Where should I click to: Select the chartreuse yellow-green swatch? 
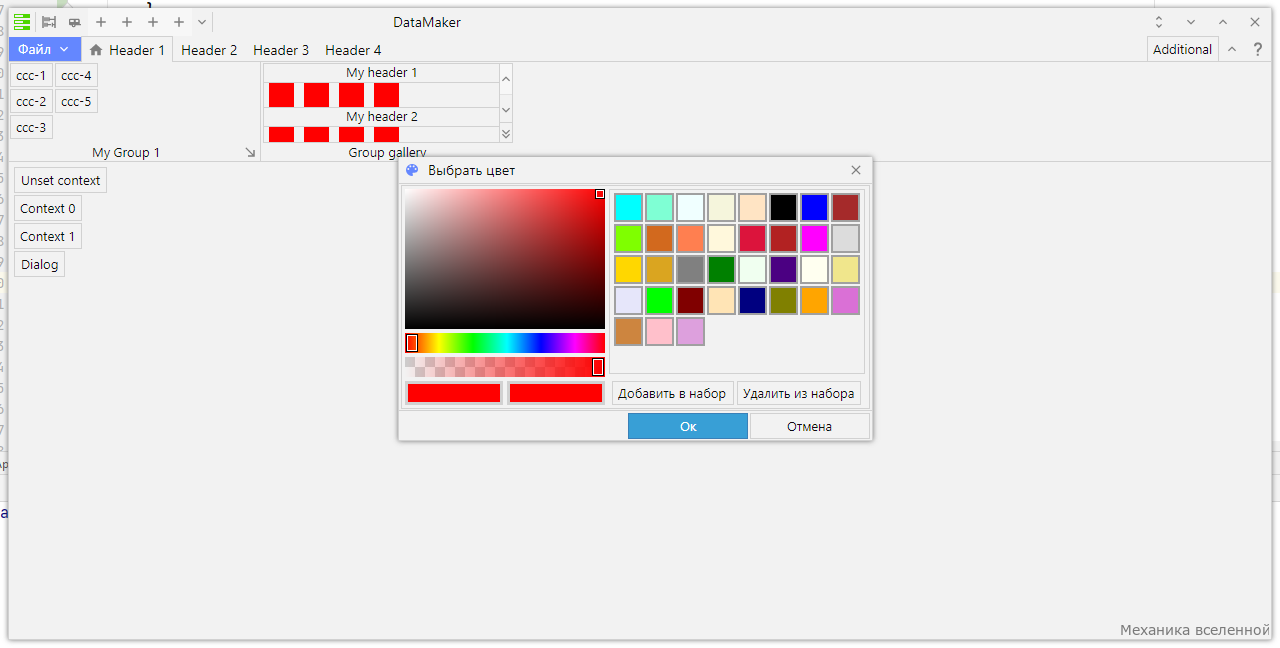coord(628,238)
